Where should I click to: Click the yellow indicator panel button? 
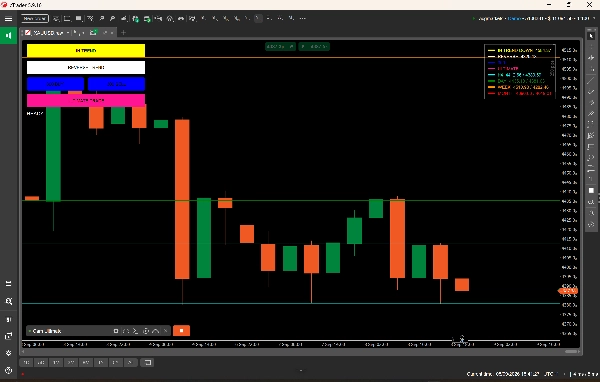pyautogui.click(x=86, y=51)
